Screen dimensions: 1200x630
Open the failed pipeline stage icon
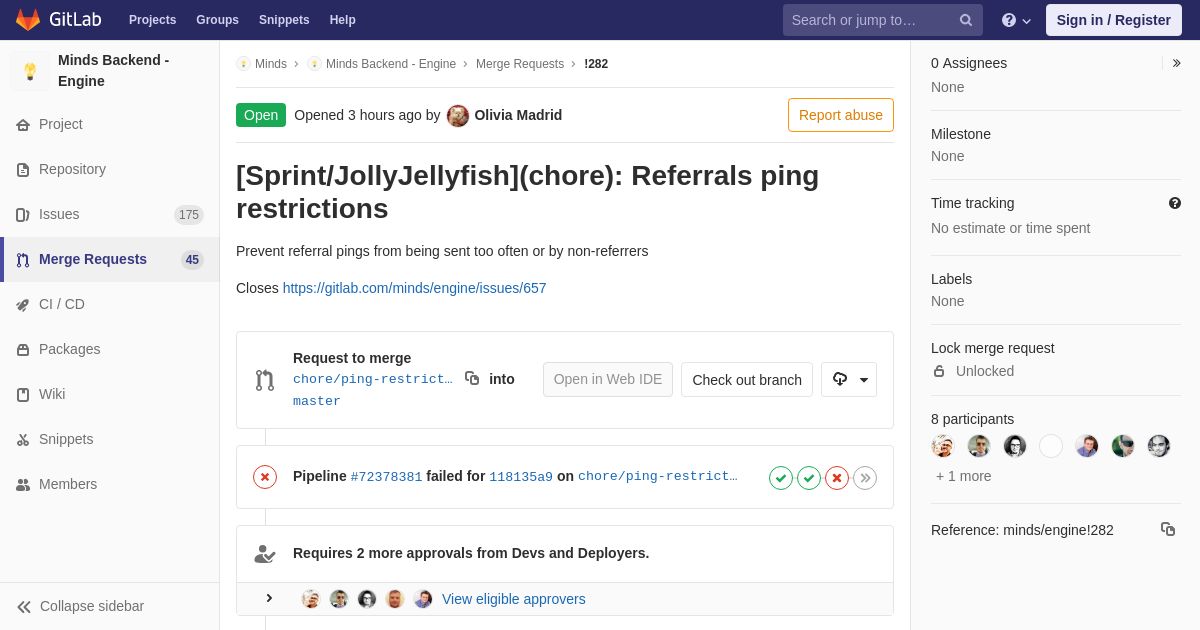(837, 478)
